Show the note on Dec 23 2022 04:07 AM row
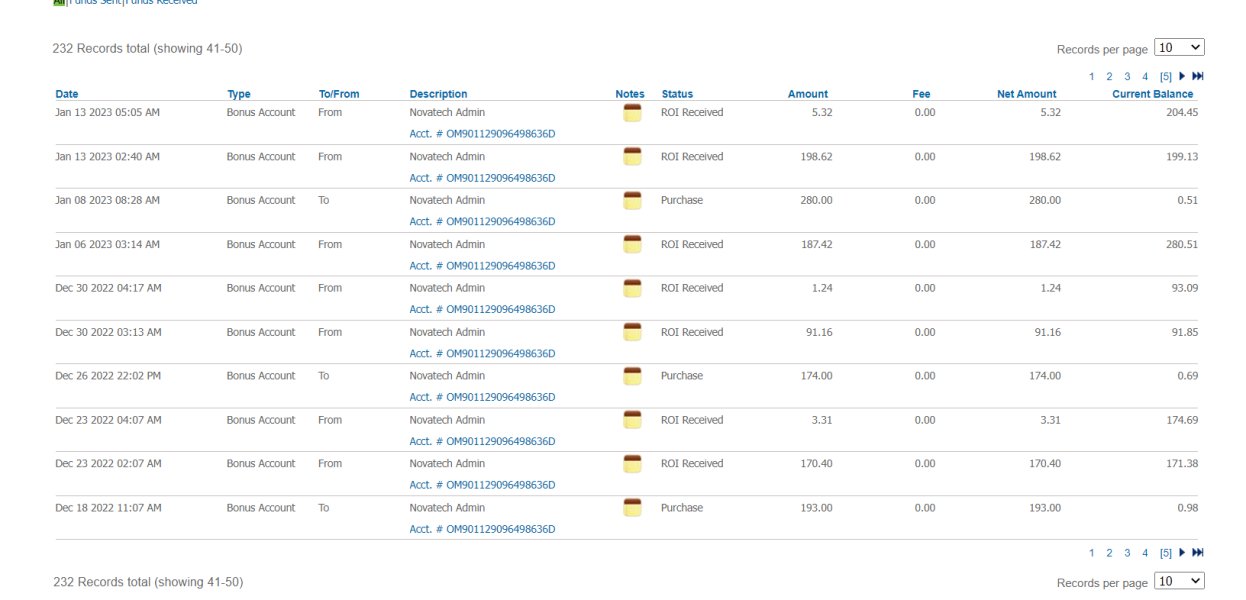 point(631,421)
